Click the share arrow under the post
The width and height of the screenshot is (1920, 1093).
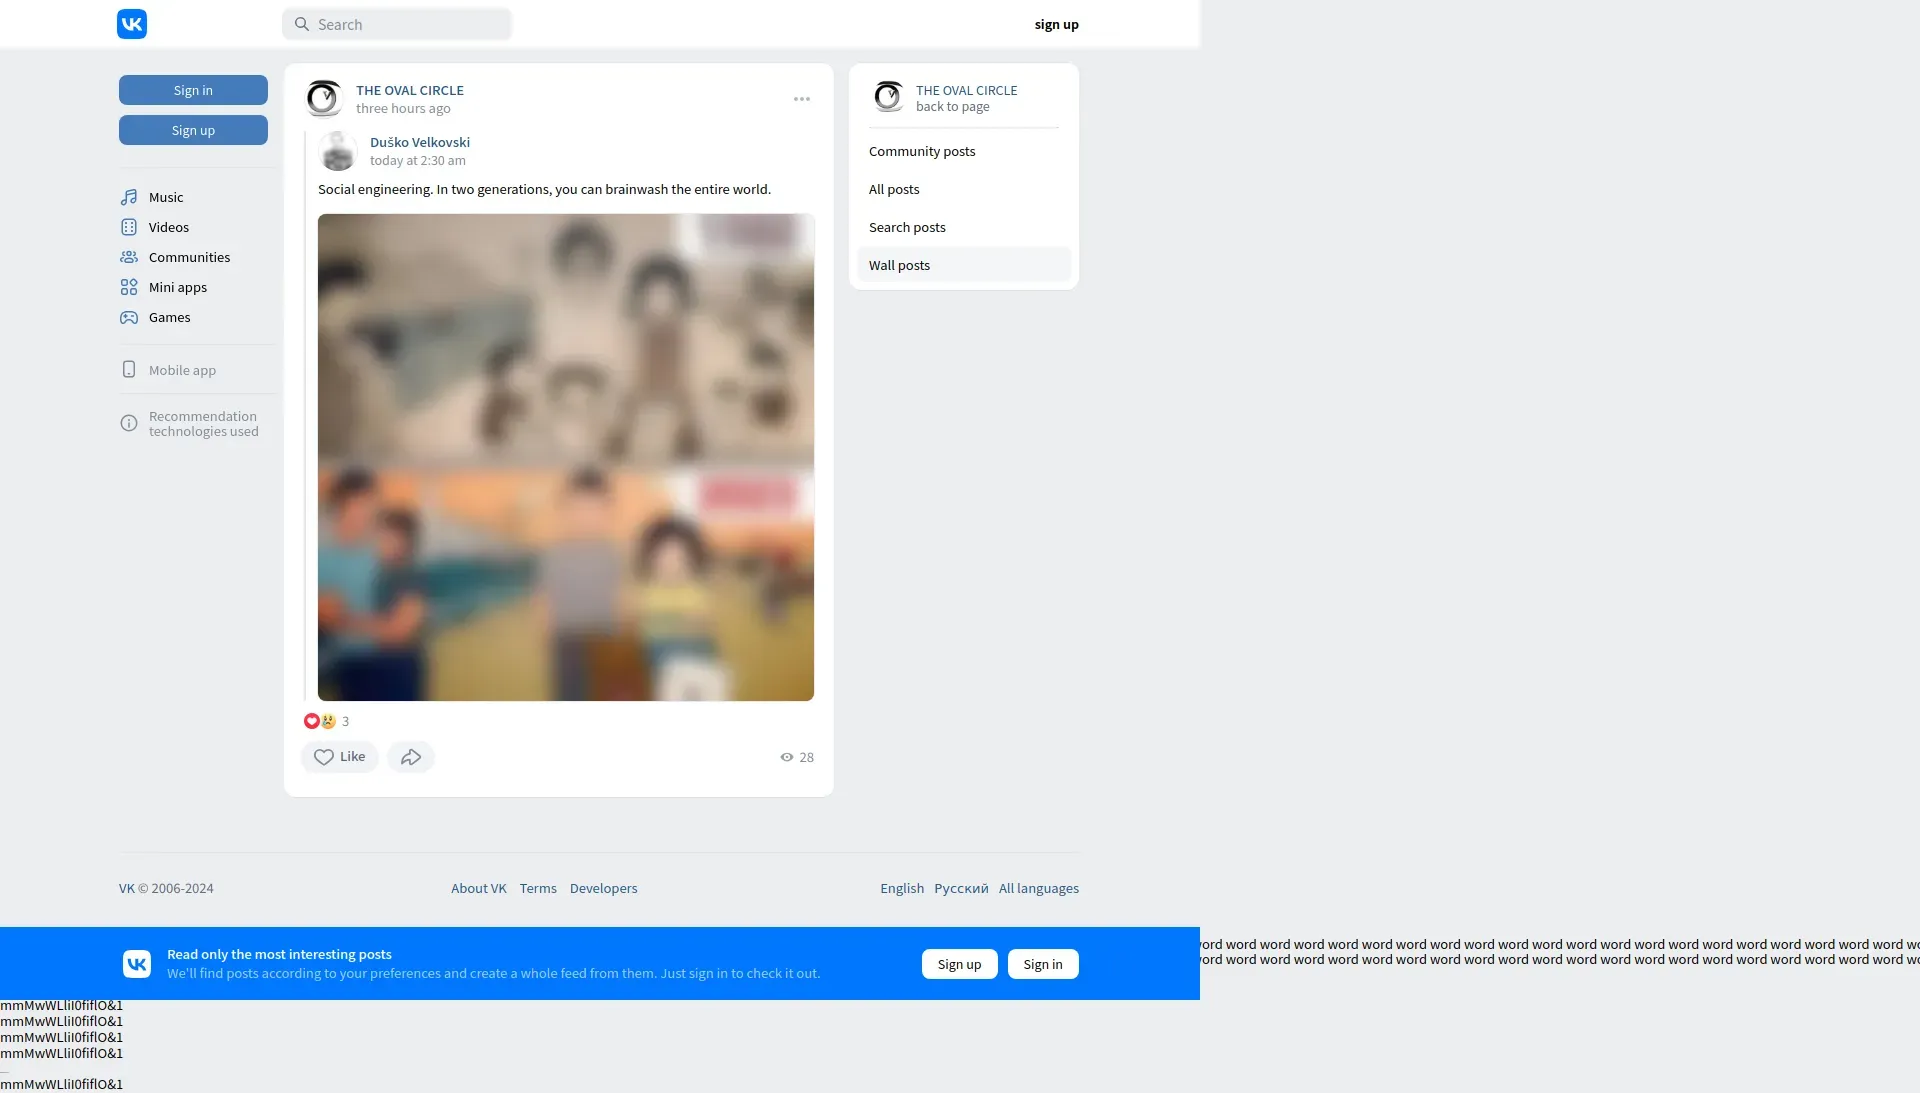(410, 757)
